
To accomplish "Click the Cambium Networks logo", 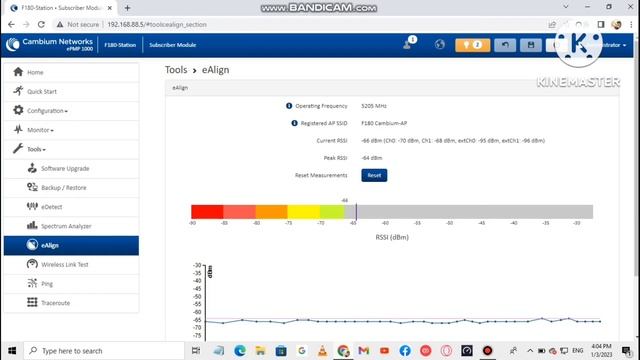I will tap(50, 44).
